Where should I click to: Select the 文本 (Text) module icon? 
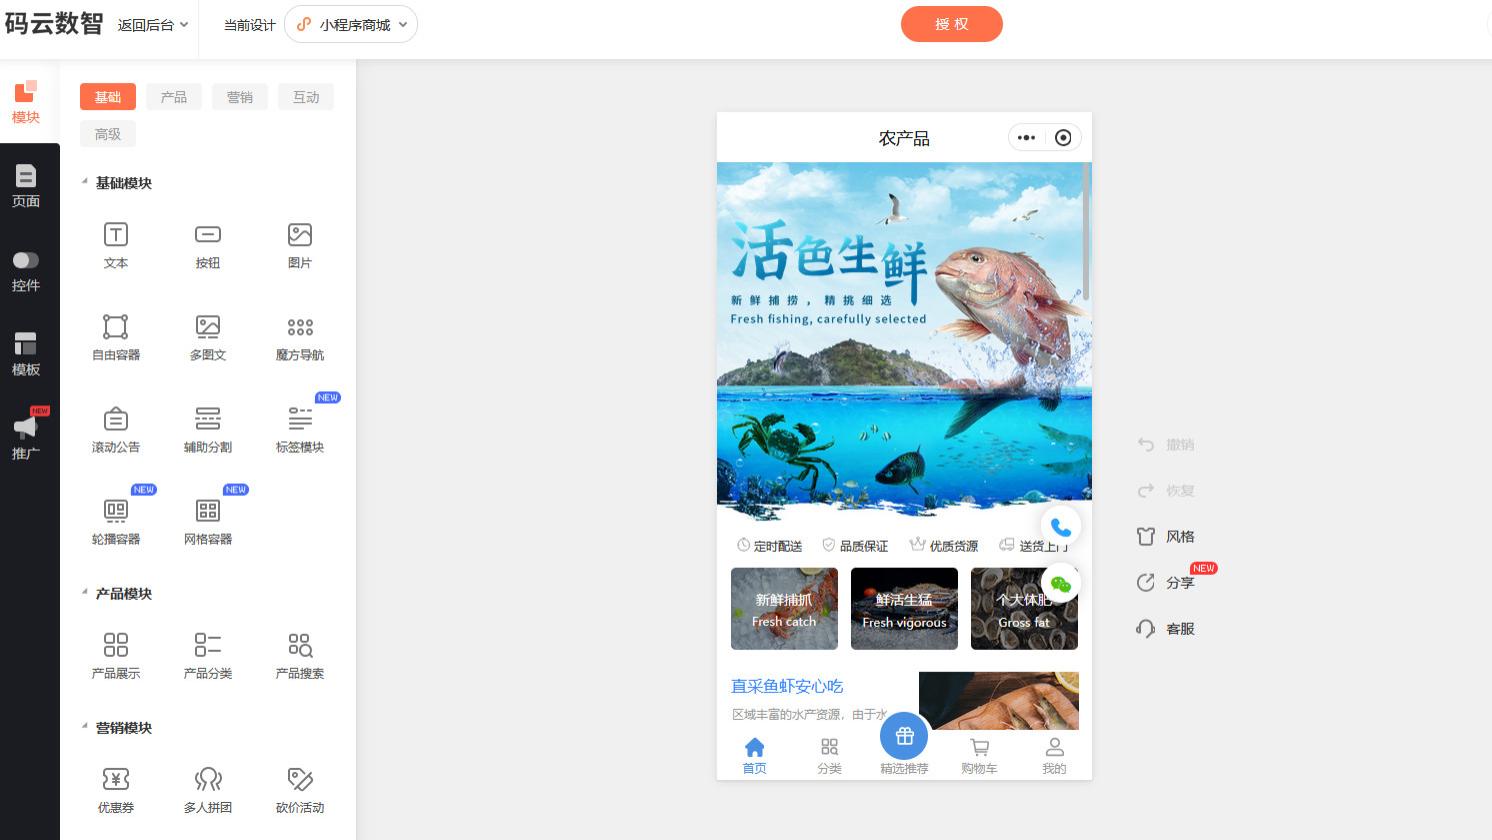click(x=116, y=245)
